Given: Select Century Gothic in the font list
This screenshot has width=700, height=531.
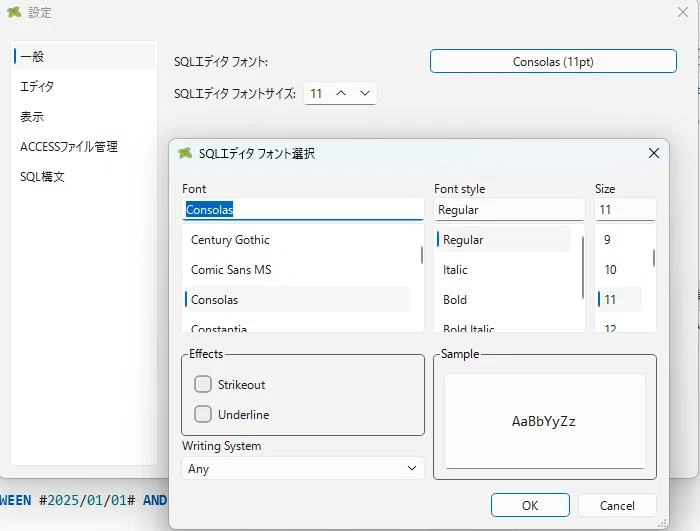Looking at the screenshot, I should (296, 240).
